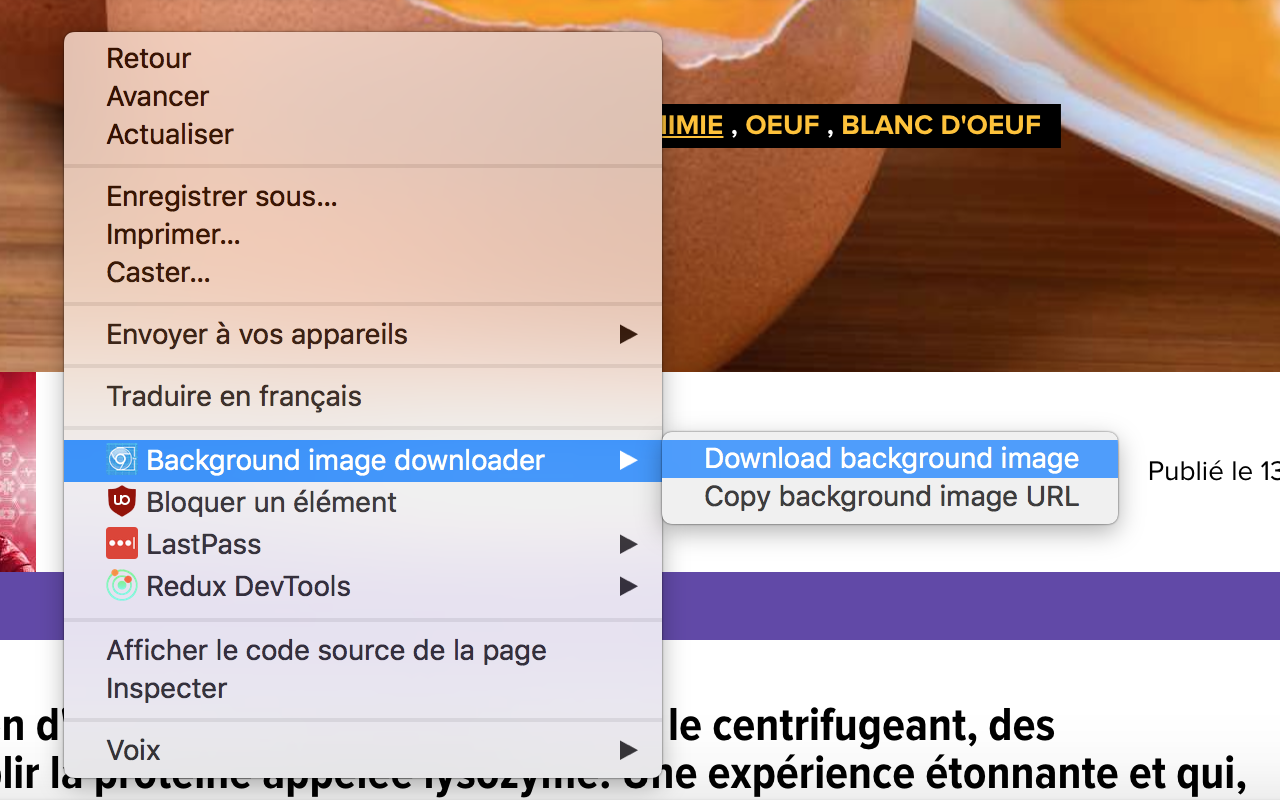The image size is (1280, 800).
Task: Select Retour from the context menu
Action: coord(148,57)
